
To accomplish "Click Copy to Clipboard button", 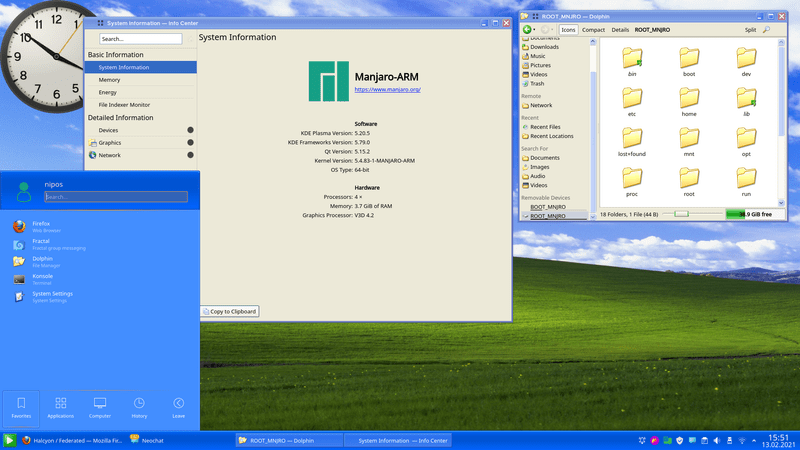I will [230, 311].
